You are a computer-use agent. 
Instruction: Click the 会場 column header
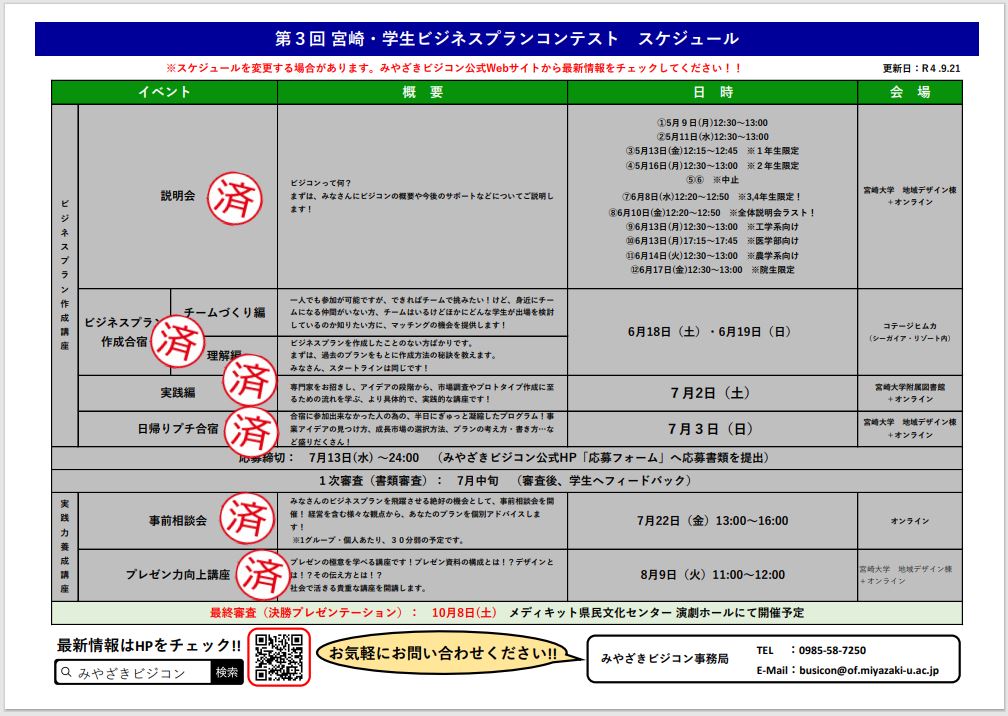click(x=910, y=92)
